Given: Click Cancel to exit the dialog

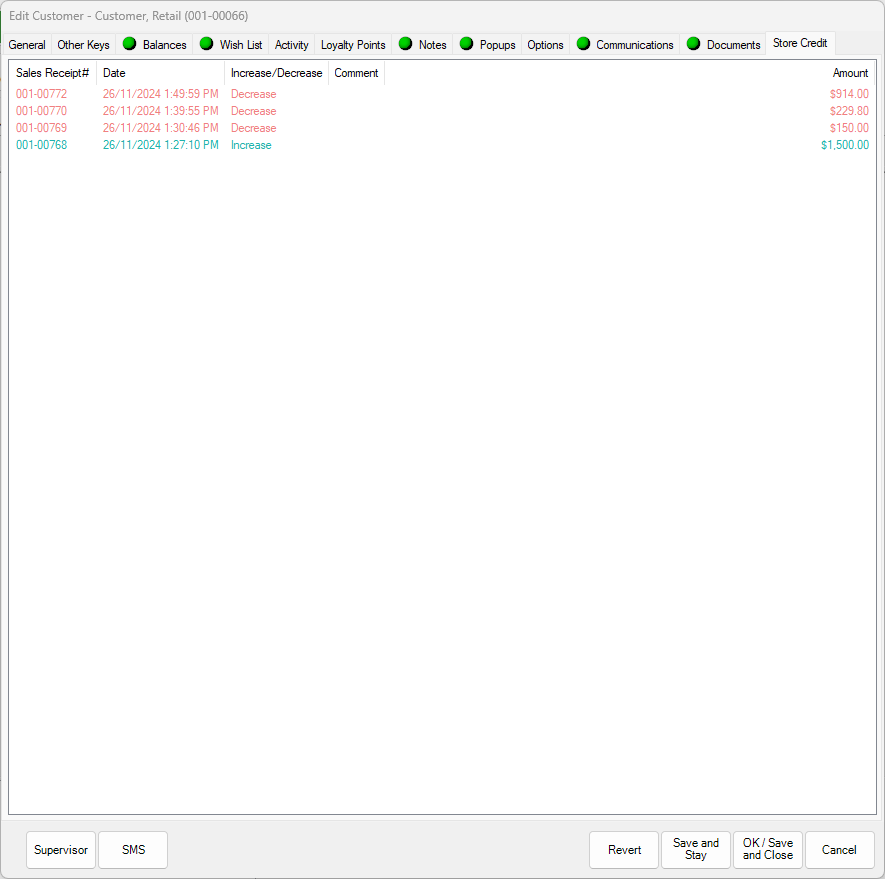Looking at the screenshot, I should tap(839, 849).
